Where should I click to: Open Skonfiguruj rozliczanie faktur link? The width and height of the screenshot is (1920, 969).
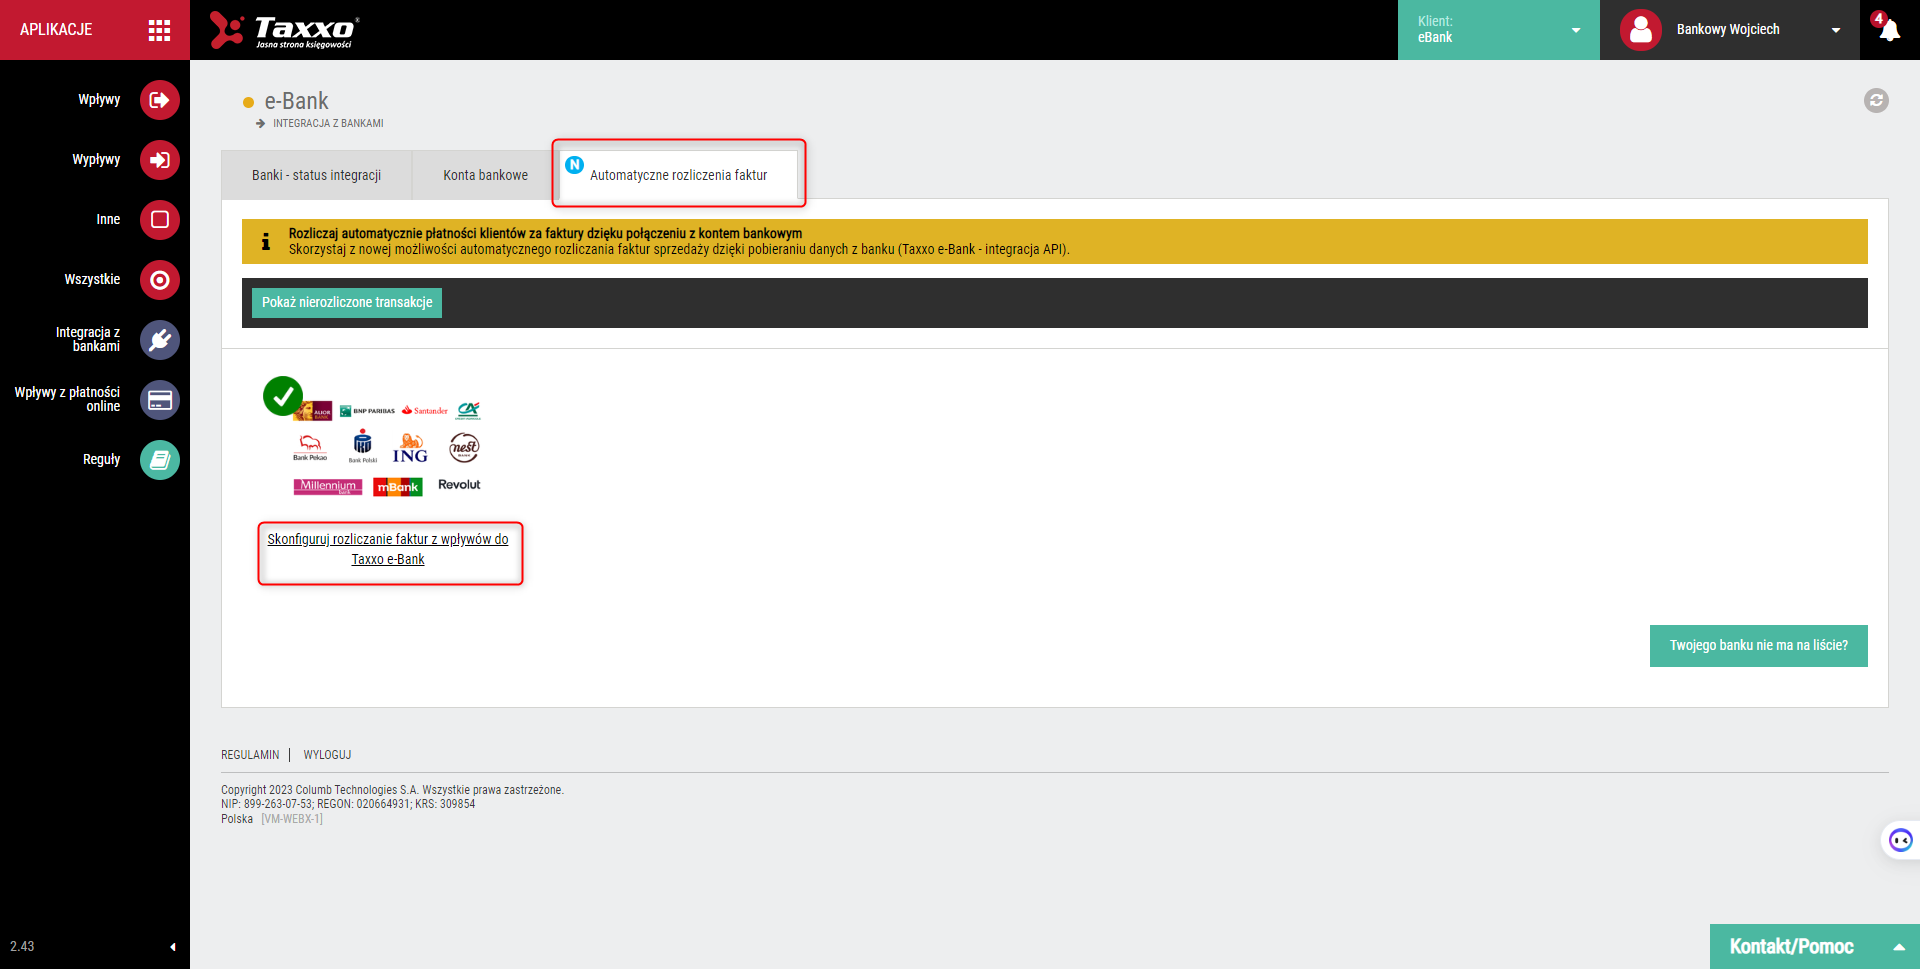point(388,549)
